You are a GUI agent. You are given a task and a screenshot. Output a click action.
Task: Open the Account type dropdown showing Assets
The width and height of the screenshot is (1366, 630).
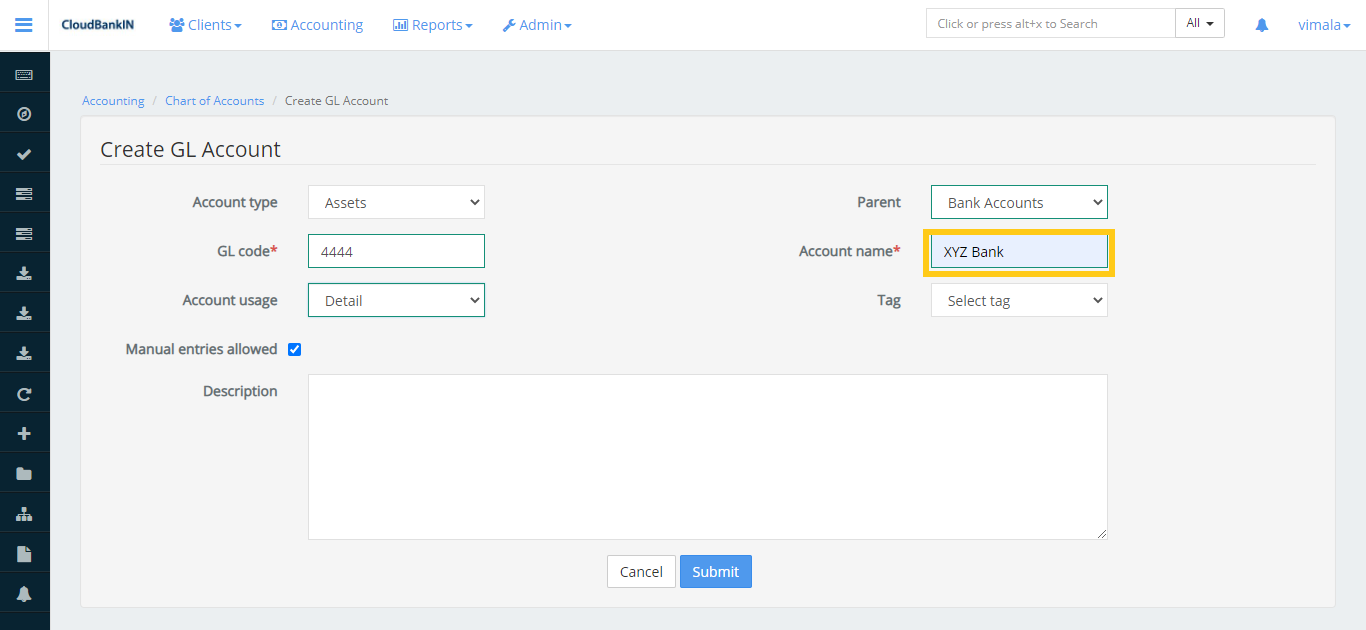pos(396,201)
